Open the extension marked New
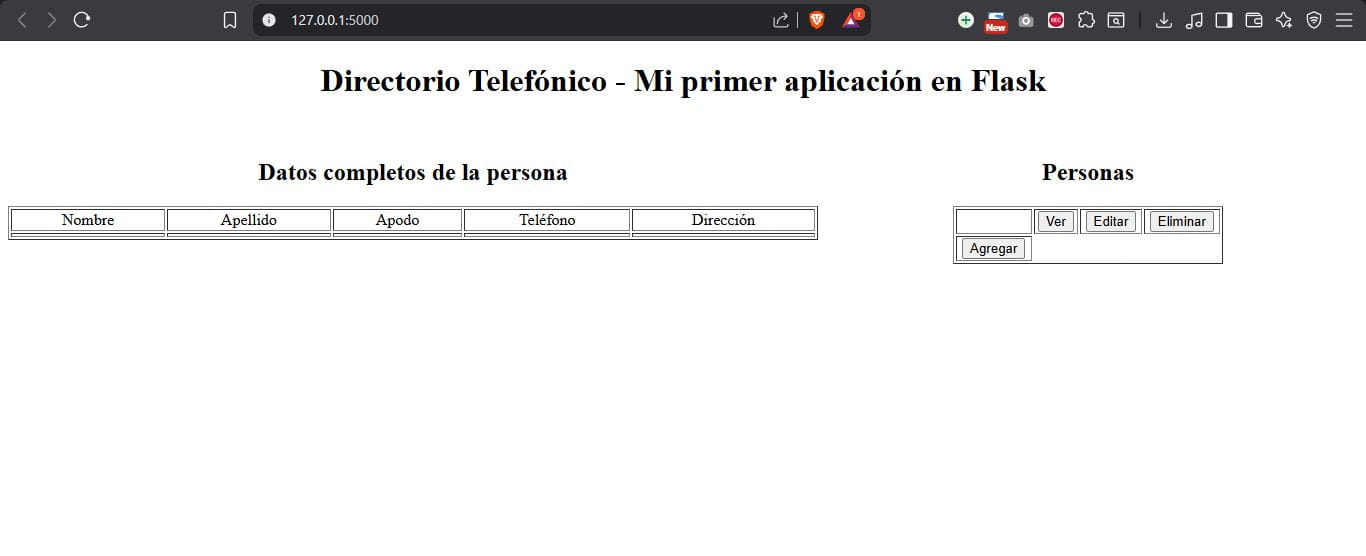 tap(996, 22)
